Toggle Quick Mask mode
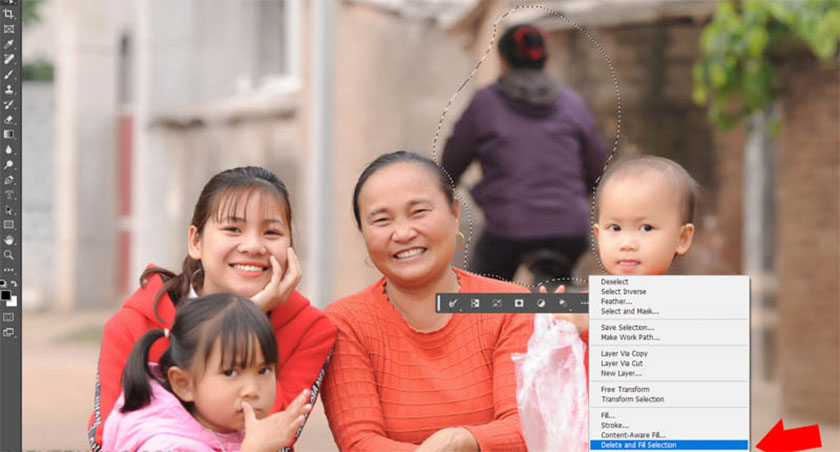The height and width of the screenshot is (452, 840). point(9,317)
